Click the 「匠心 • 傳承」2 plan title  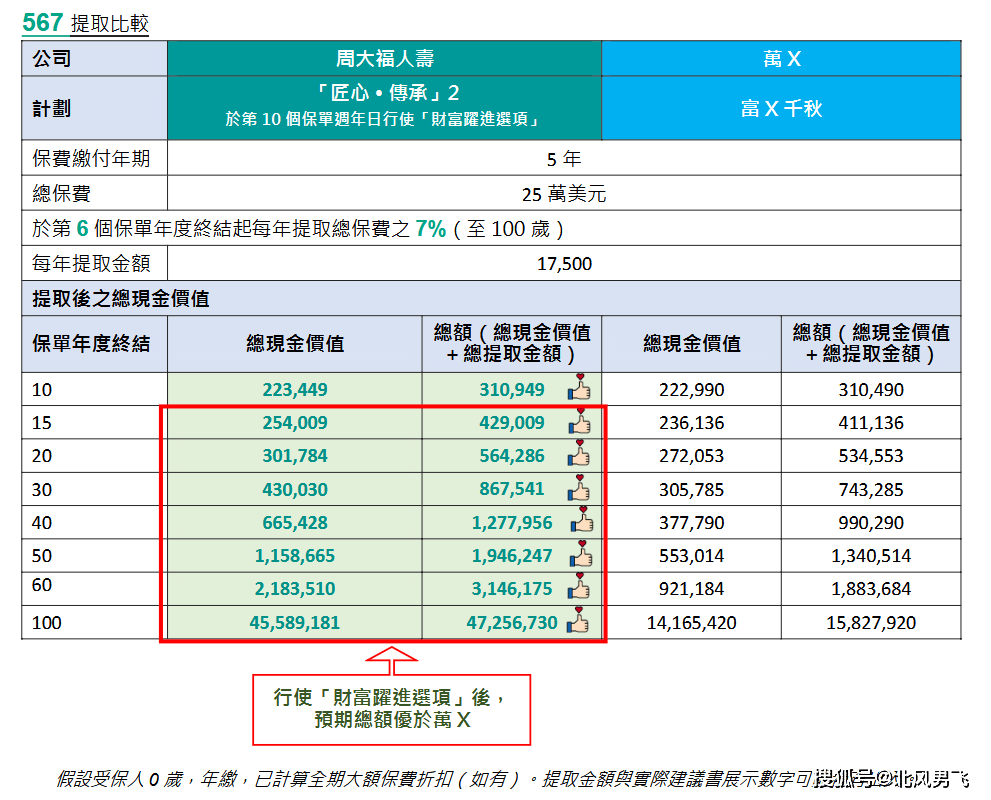[x=384, y=94]
